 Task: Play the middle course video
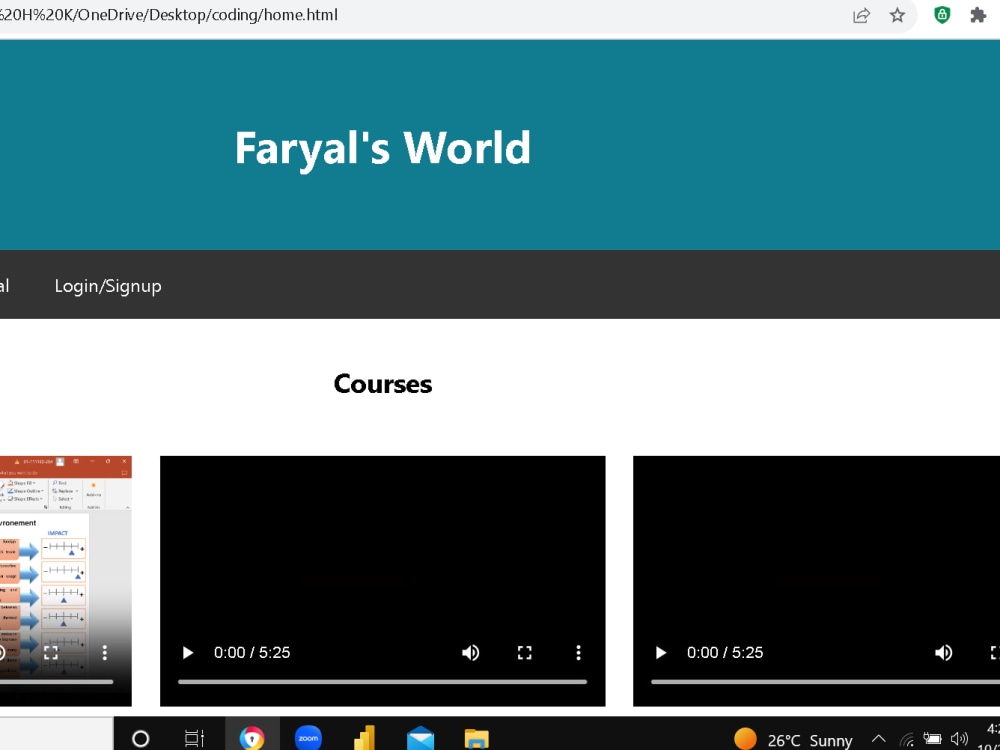tap(188, 652)
